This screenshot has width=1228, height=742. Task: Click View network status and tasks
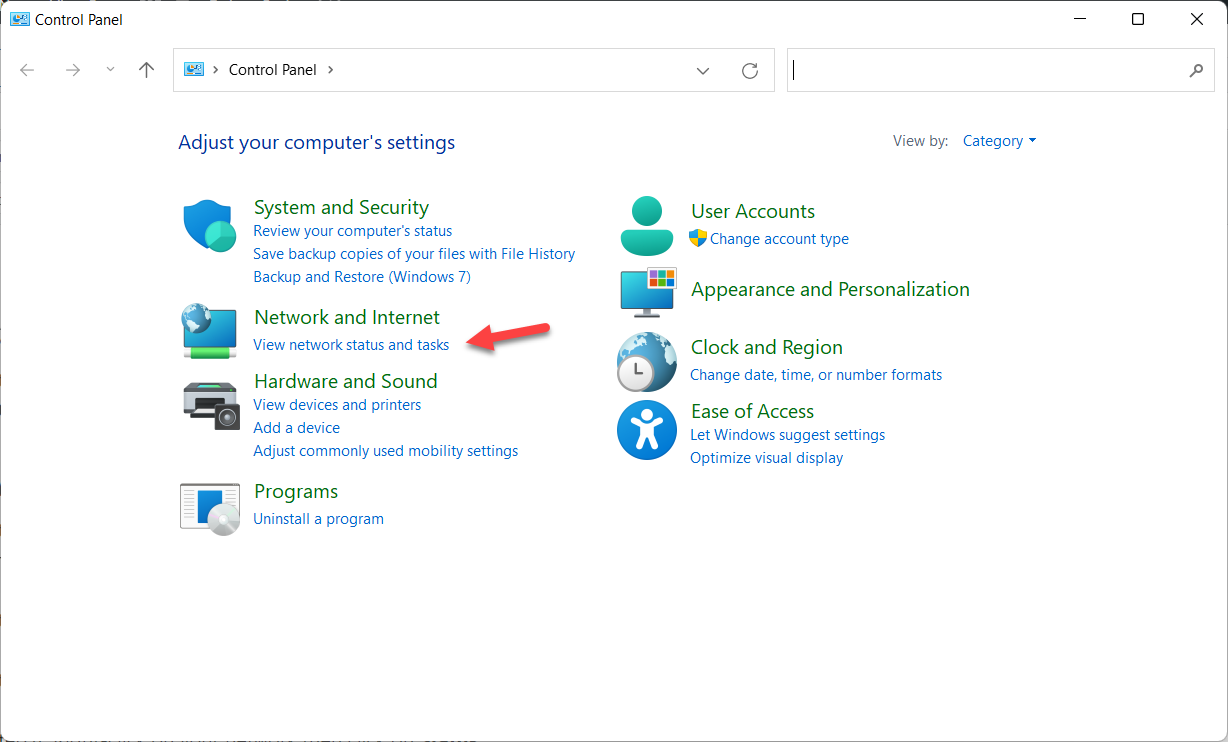[351, 345]
